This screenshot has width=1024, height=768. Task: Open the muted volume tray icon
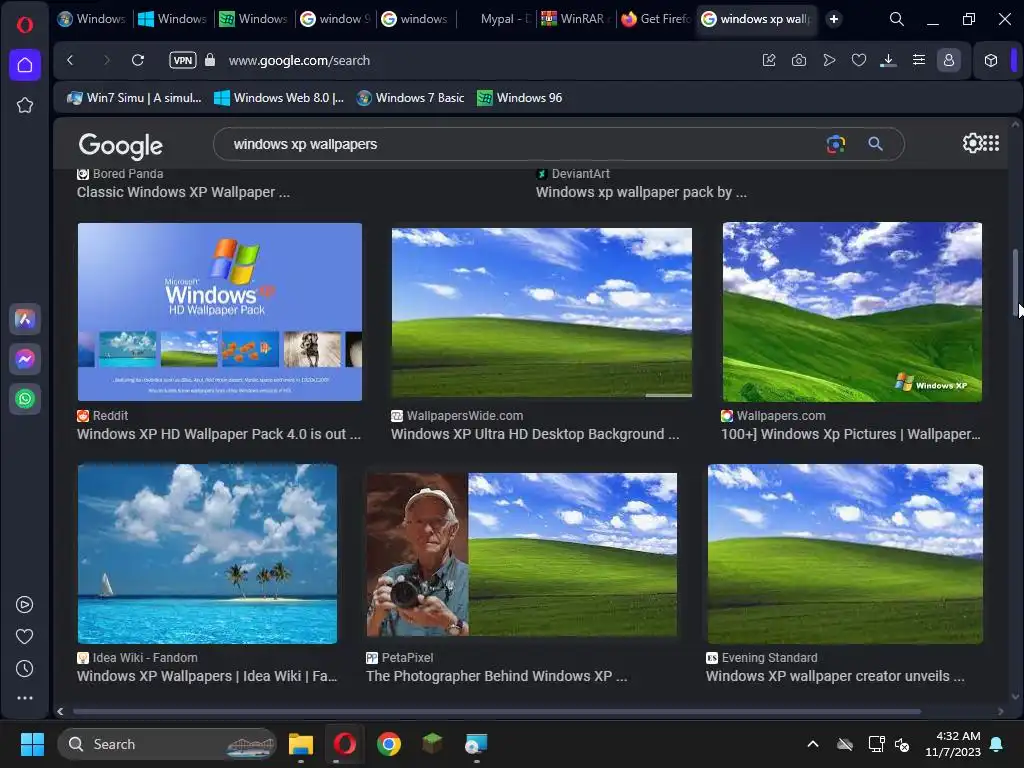click(903, 744)
